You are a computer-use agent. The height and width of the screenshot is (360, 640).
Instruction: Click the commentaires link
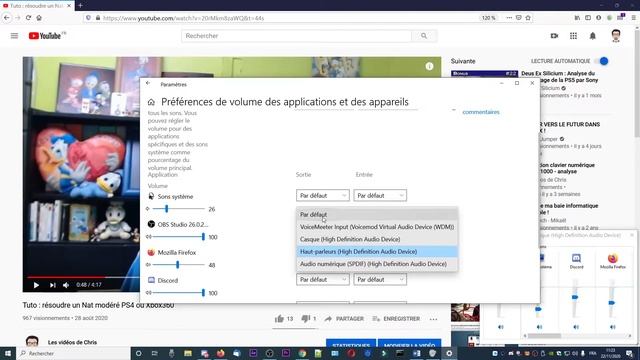point(481,112)
